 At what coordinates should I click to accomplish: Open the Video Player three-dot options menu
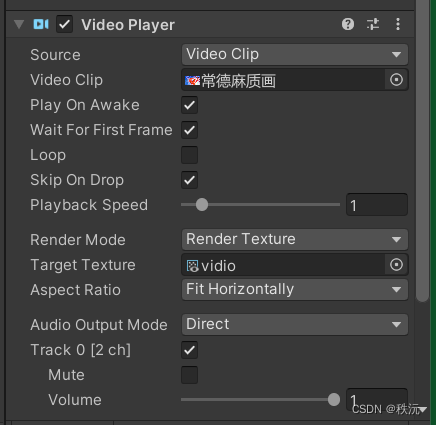click(x=398, y=24)
